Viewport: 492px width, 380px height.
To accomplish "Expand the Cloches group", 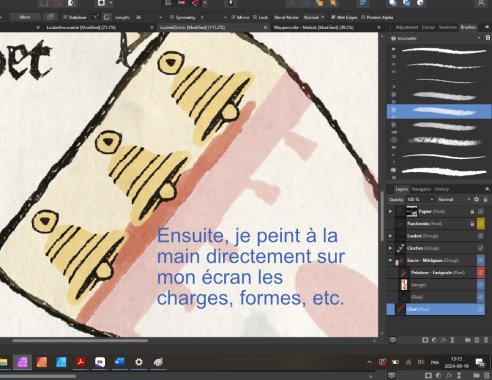I will click(x=390, y=248).
